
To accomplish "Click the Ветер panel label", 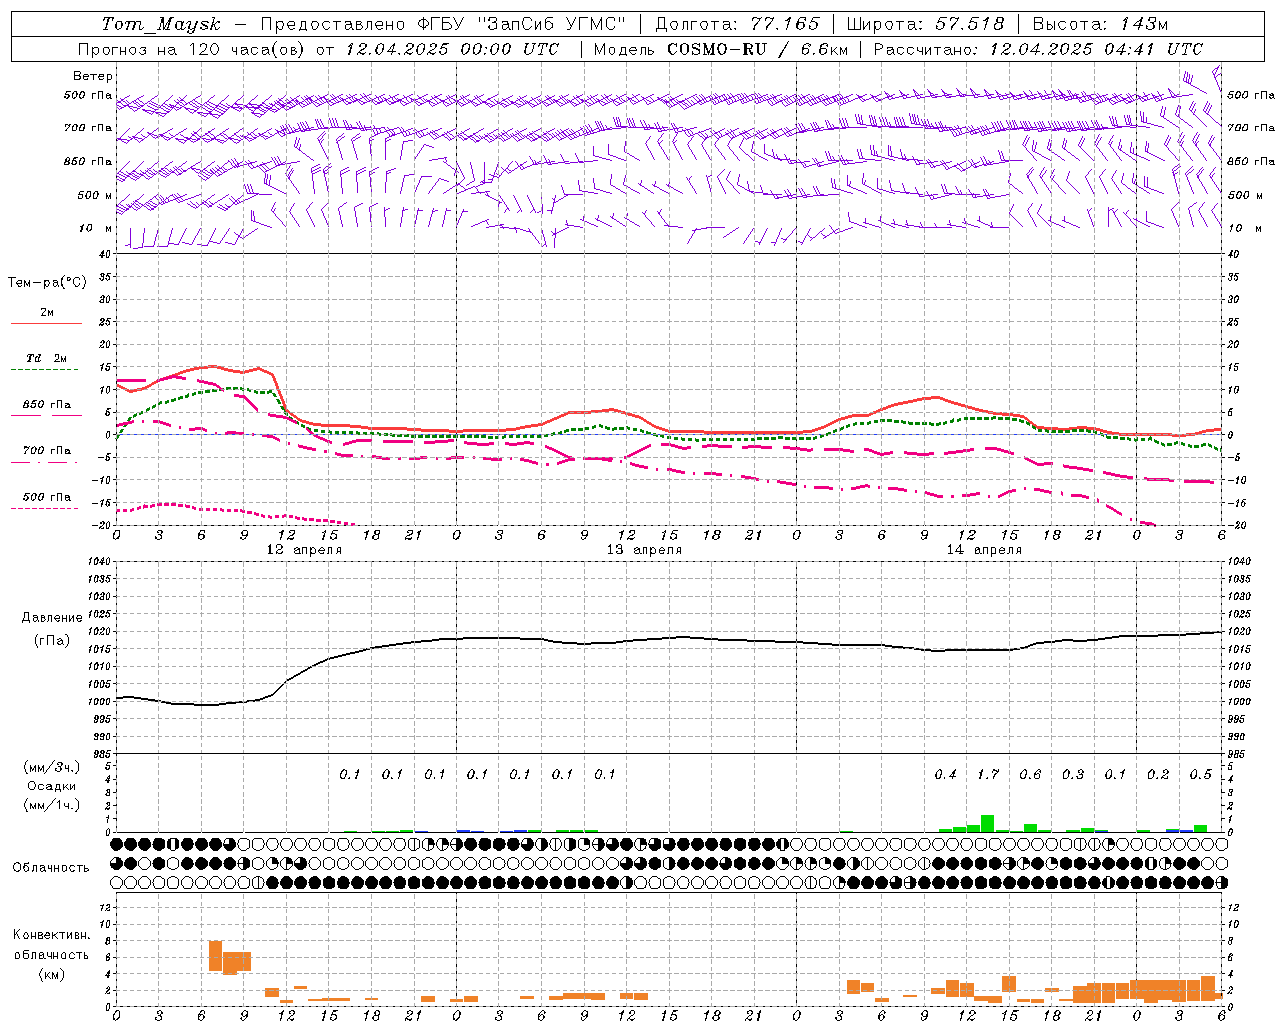I will click(93, 76).
